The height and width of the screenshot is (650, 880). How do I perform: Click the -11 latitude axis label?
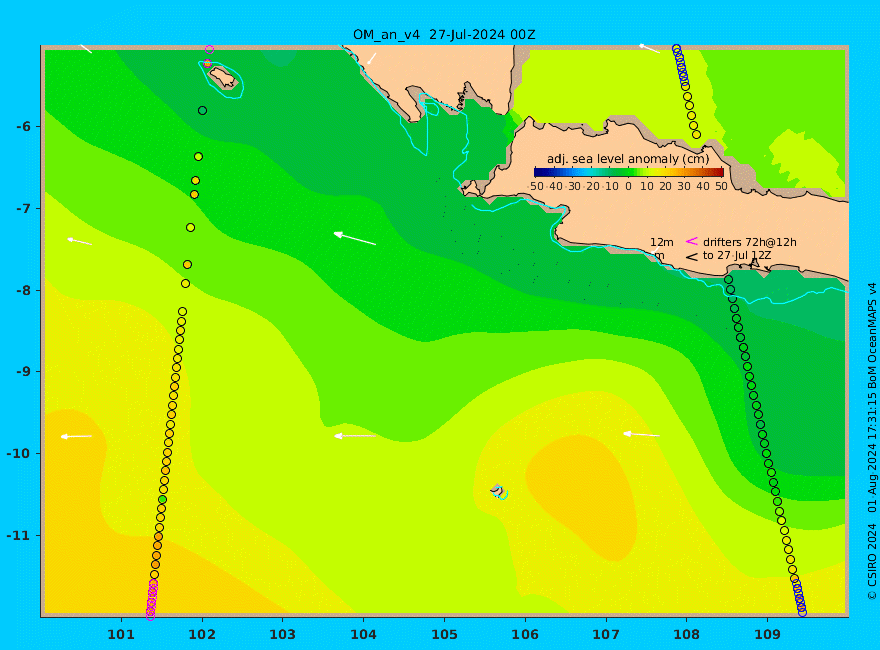[x=20, y=535]
